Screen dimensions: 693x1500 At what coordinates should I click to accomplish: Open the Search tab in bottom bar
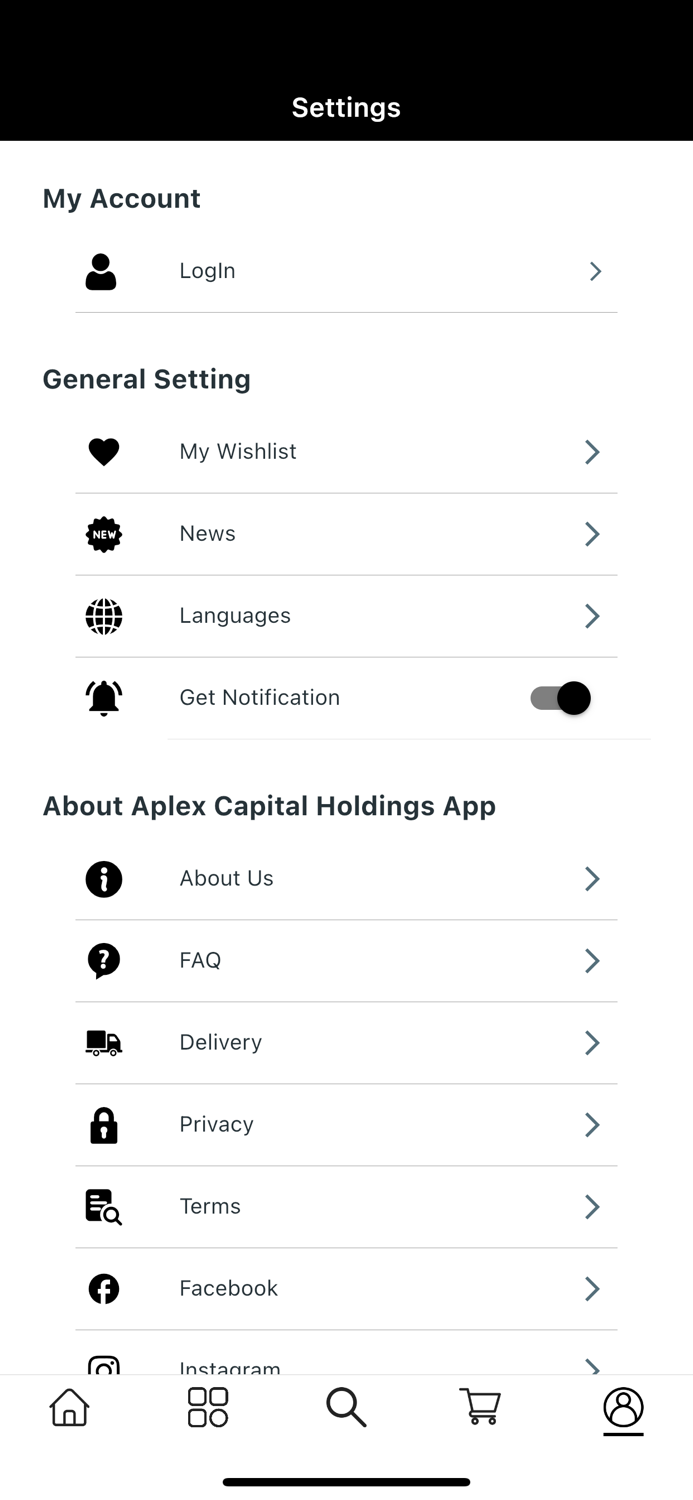coord(346,1407)
